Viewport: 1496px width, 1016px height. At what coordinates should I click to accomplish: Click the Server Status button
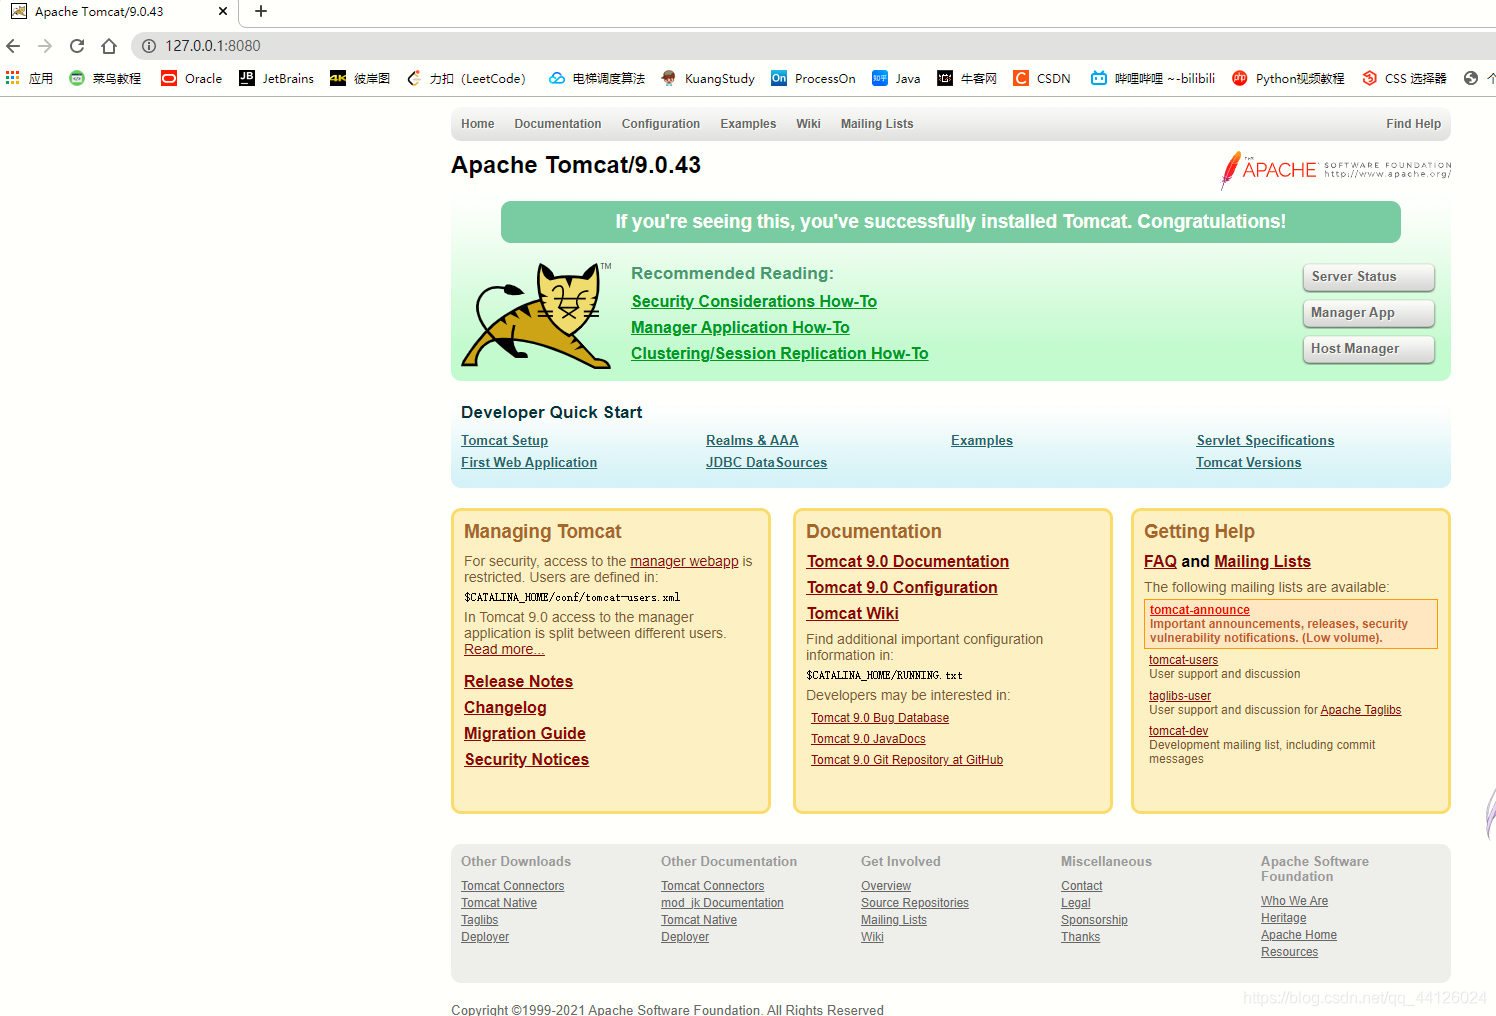1368,277
